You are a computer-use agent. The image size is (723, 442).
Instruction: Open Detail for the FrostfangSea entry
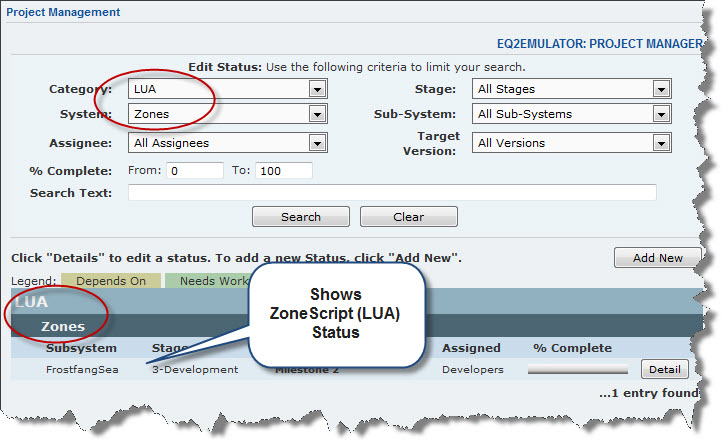[665, 370]
